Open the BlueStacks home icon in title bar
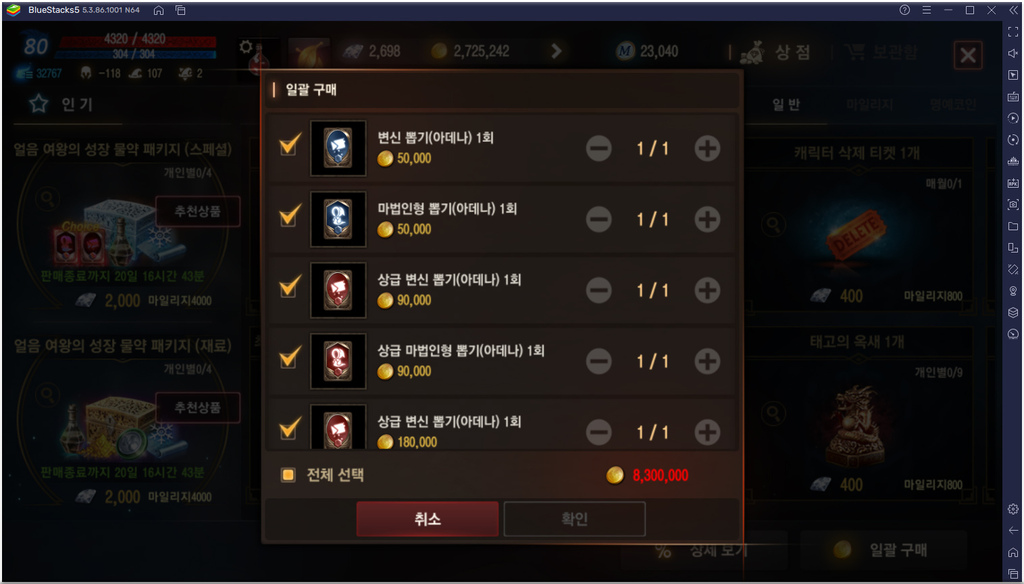 coord(159,10)
